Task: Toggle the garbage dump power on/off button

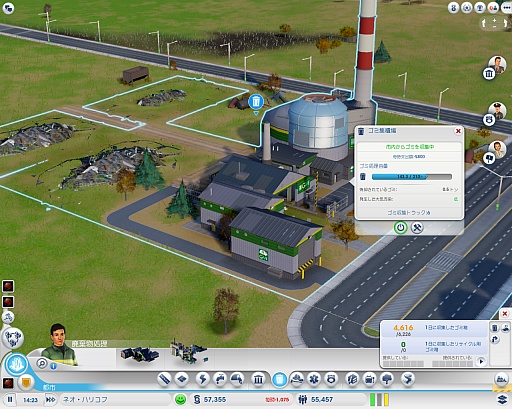Action: 400,228
